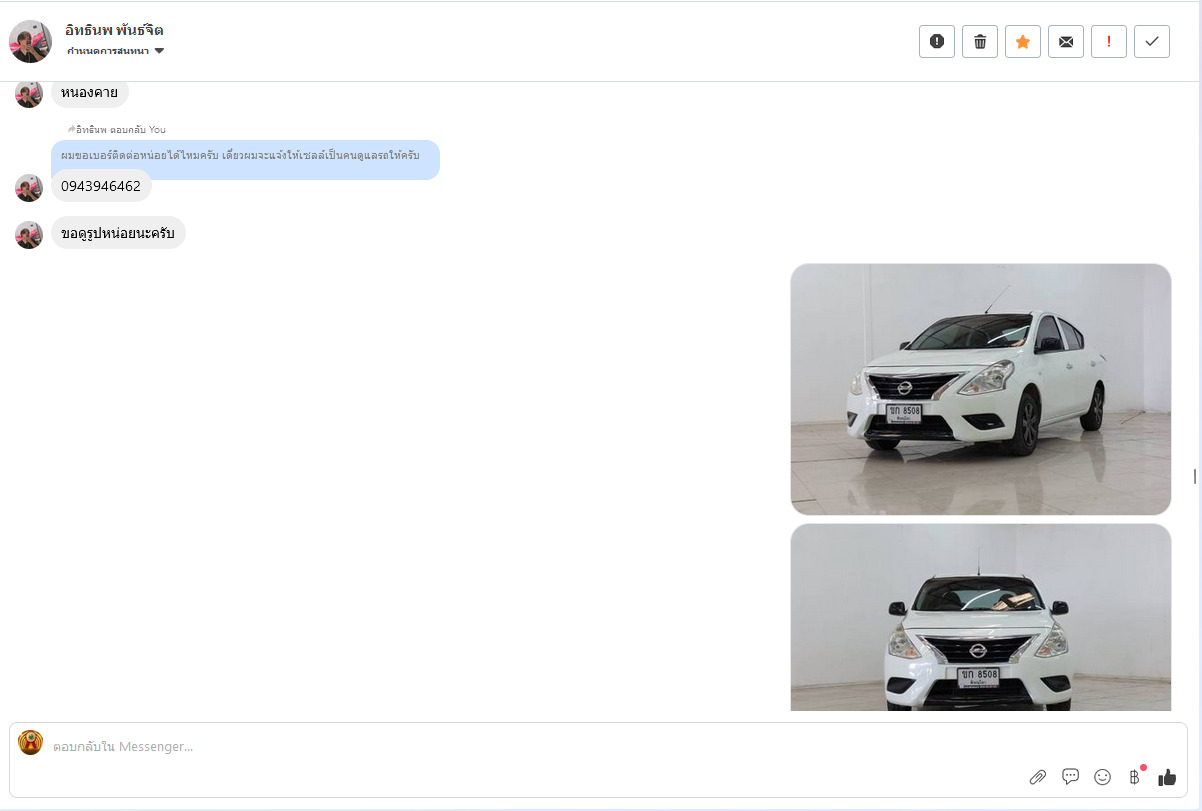This screenshot has height=811, width=1202.
Task: Open first white Nissan car photo
Action: 980,389
